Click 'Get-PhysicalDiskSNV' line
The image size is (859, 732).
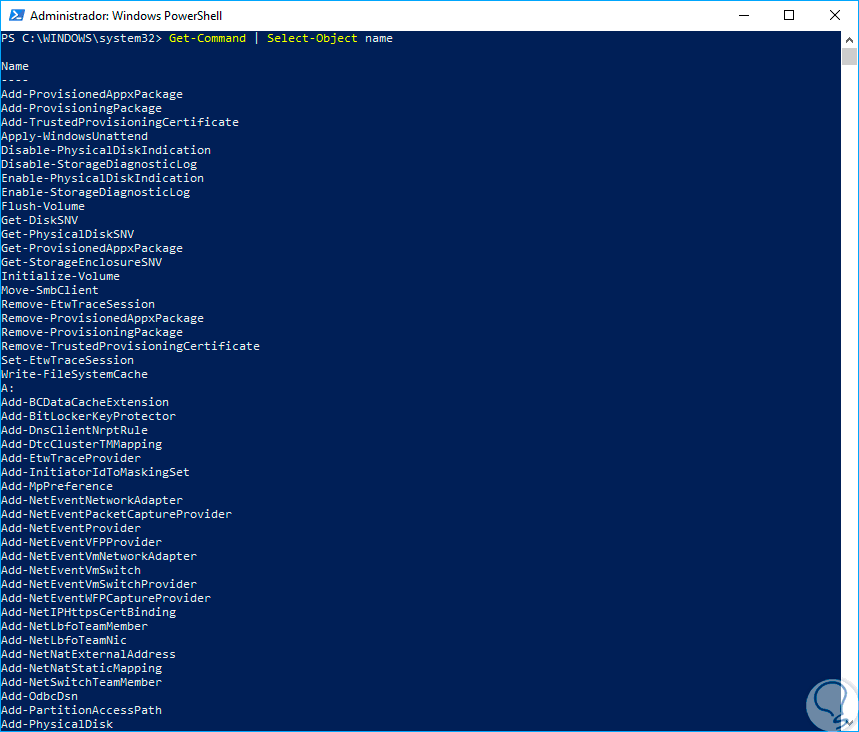(67, 235)
